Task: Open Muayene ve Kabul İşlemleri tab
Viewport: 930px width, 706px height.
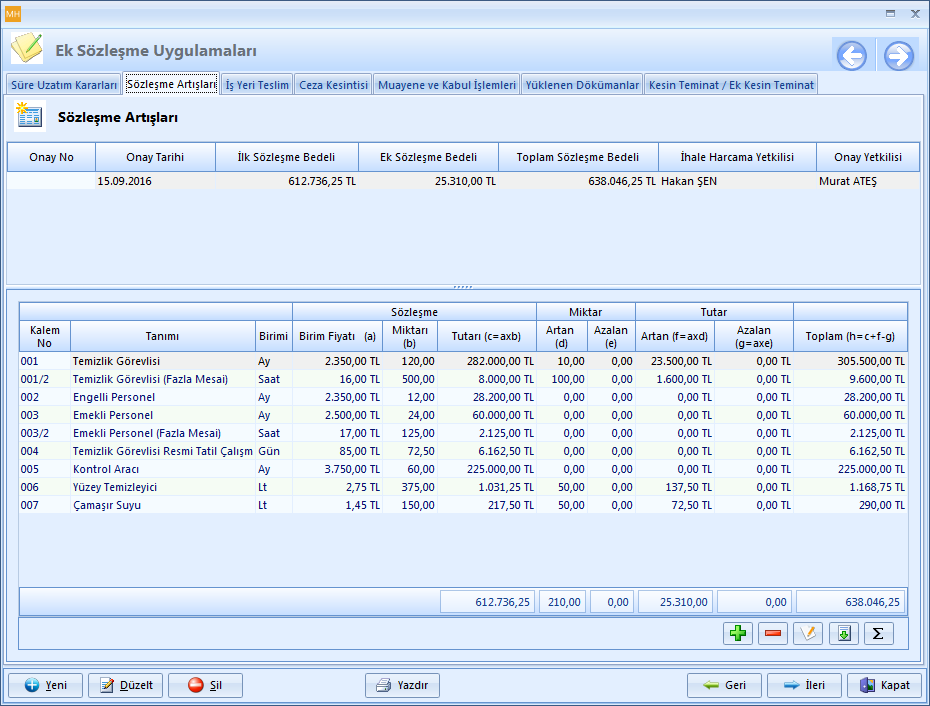Action: tap(446, 85)
